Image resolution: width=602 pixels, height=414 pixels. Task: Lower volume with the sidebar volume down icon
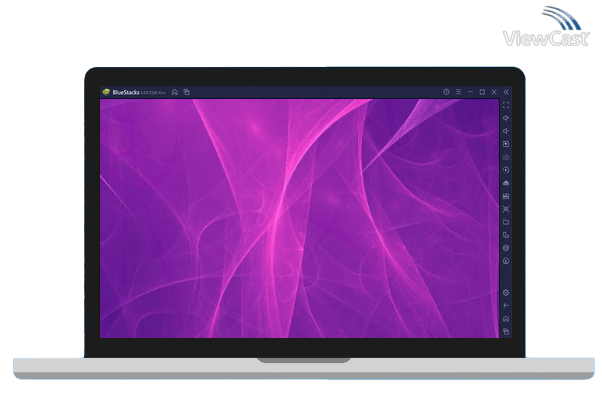(x=506, y=131)
